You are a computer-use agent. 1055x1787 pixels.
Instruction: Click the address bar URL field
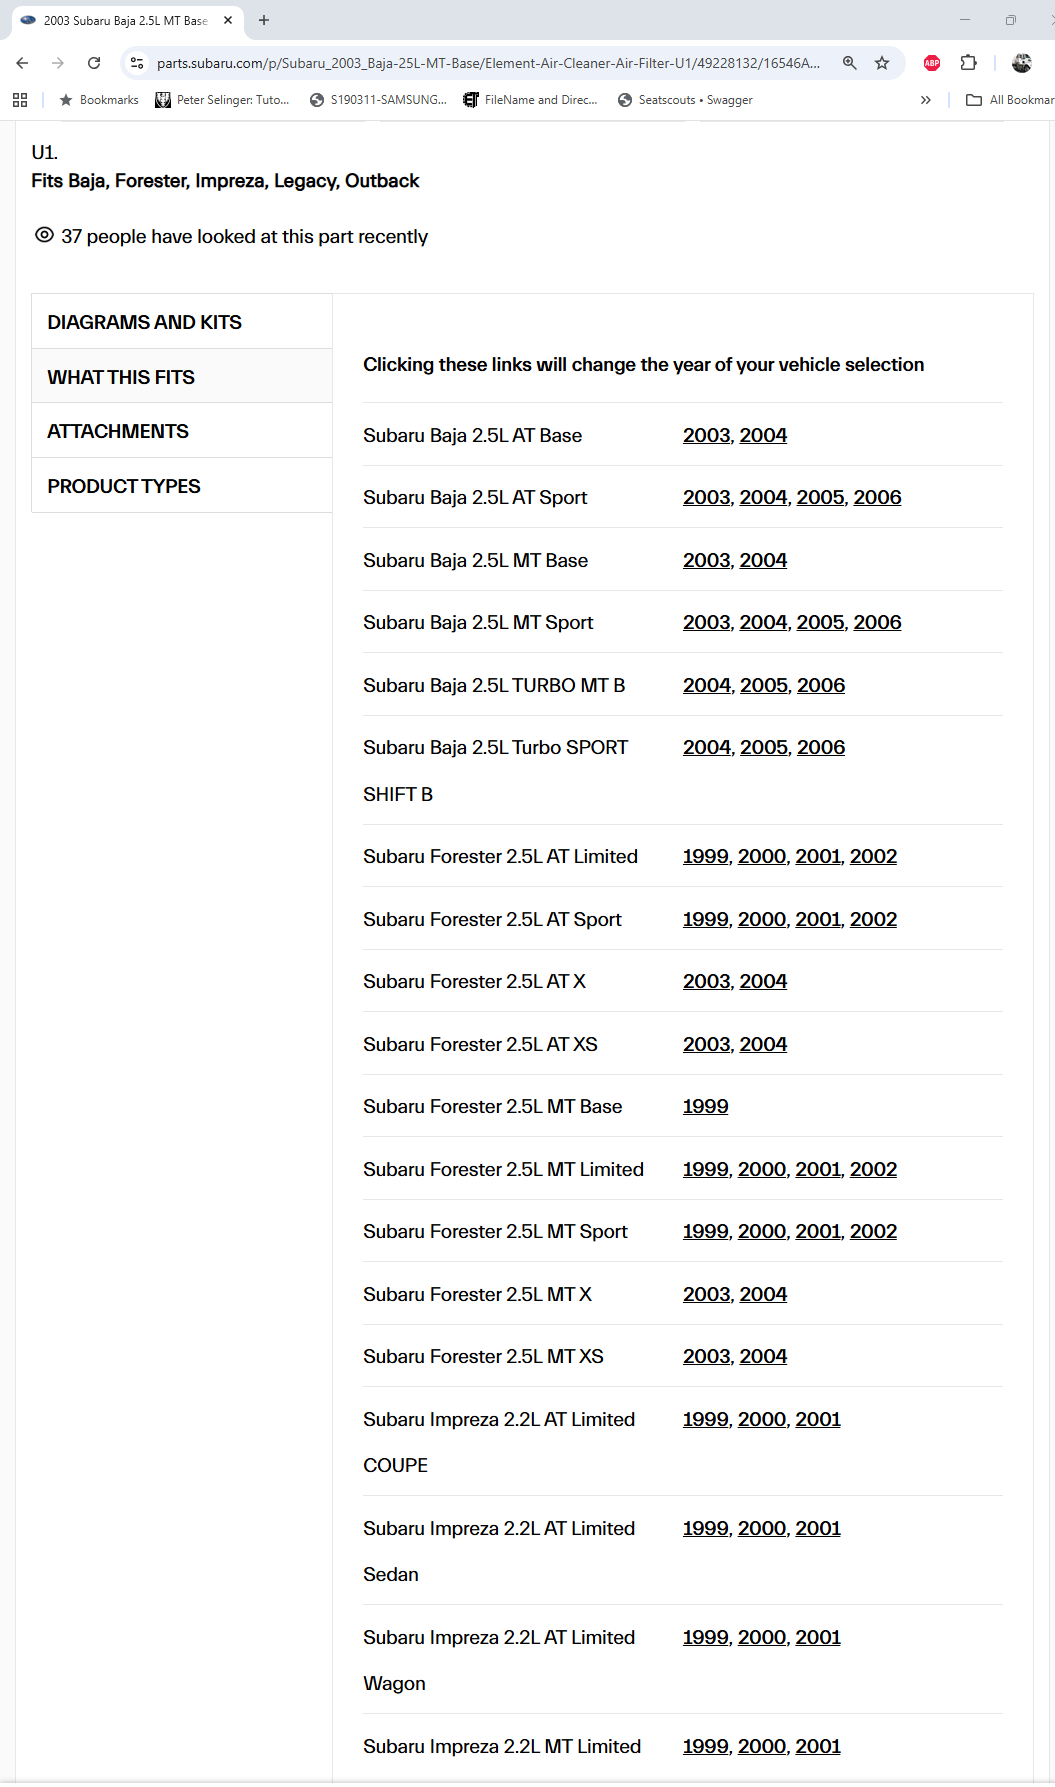click(488, 63)
